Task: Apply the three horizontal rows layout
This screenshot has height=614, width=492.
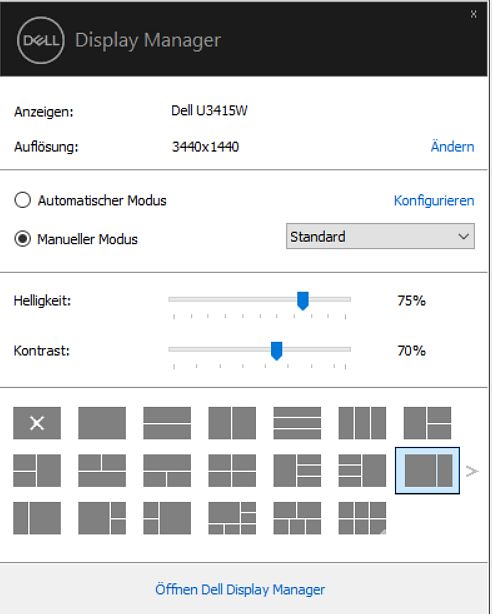Action: coord(297,423)
